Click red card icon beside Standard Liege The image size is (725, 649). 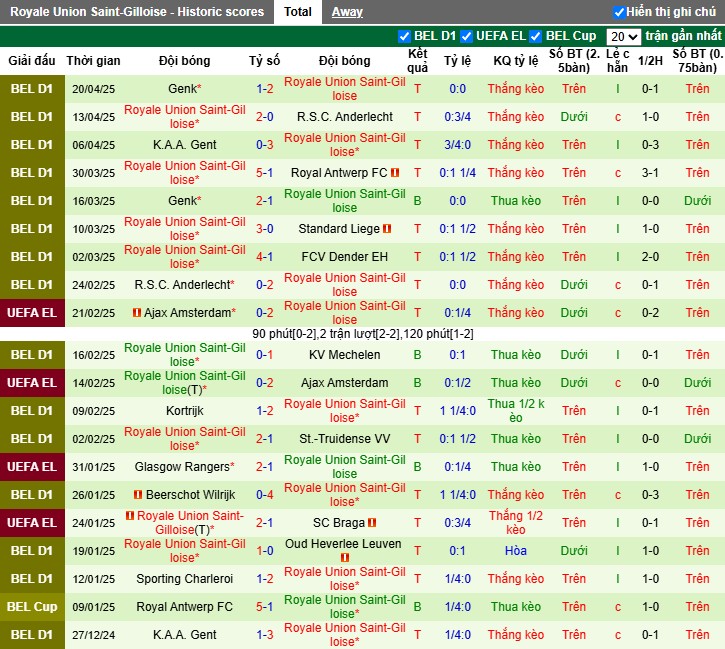(387, 229)
